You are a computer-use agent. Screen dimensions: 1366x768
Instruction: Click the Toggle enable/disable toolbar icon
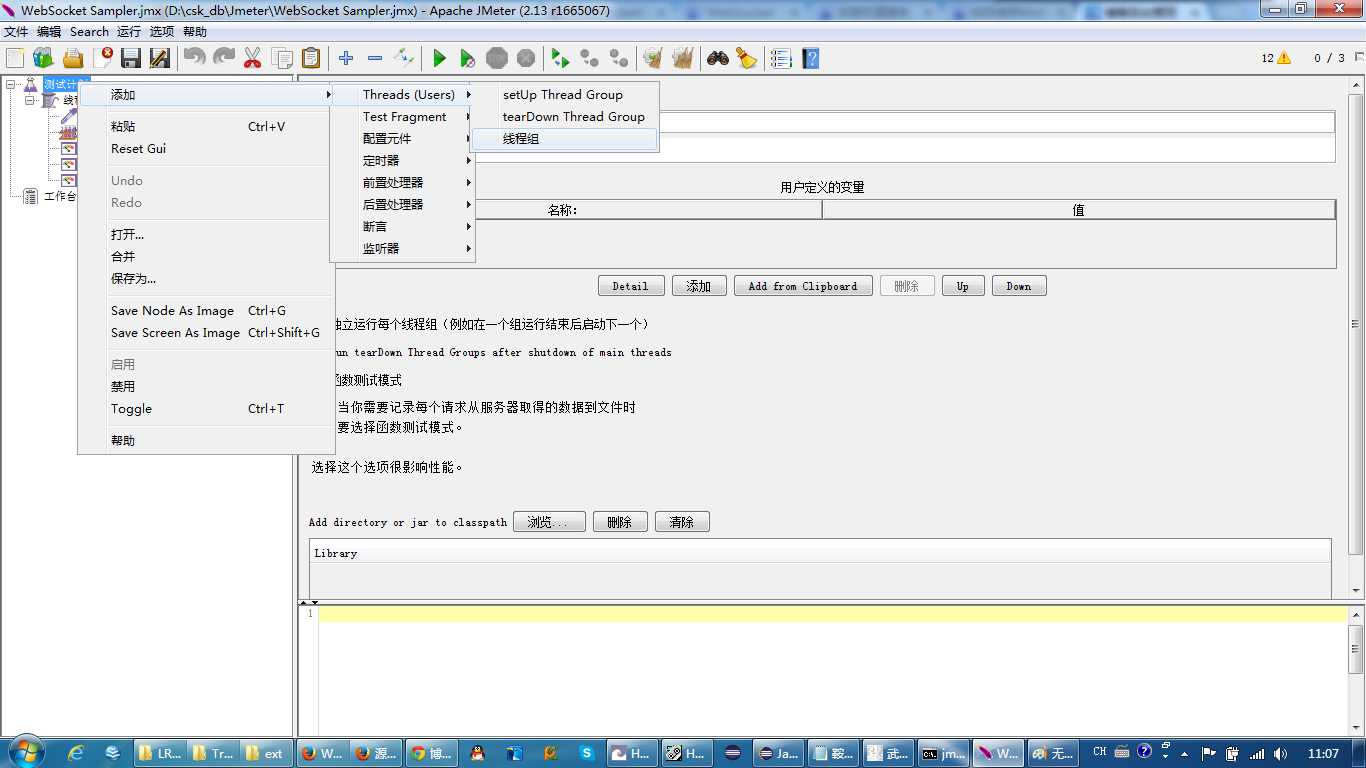pos(404,58)
